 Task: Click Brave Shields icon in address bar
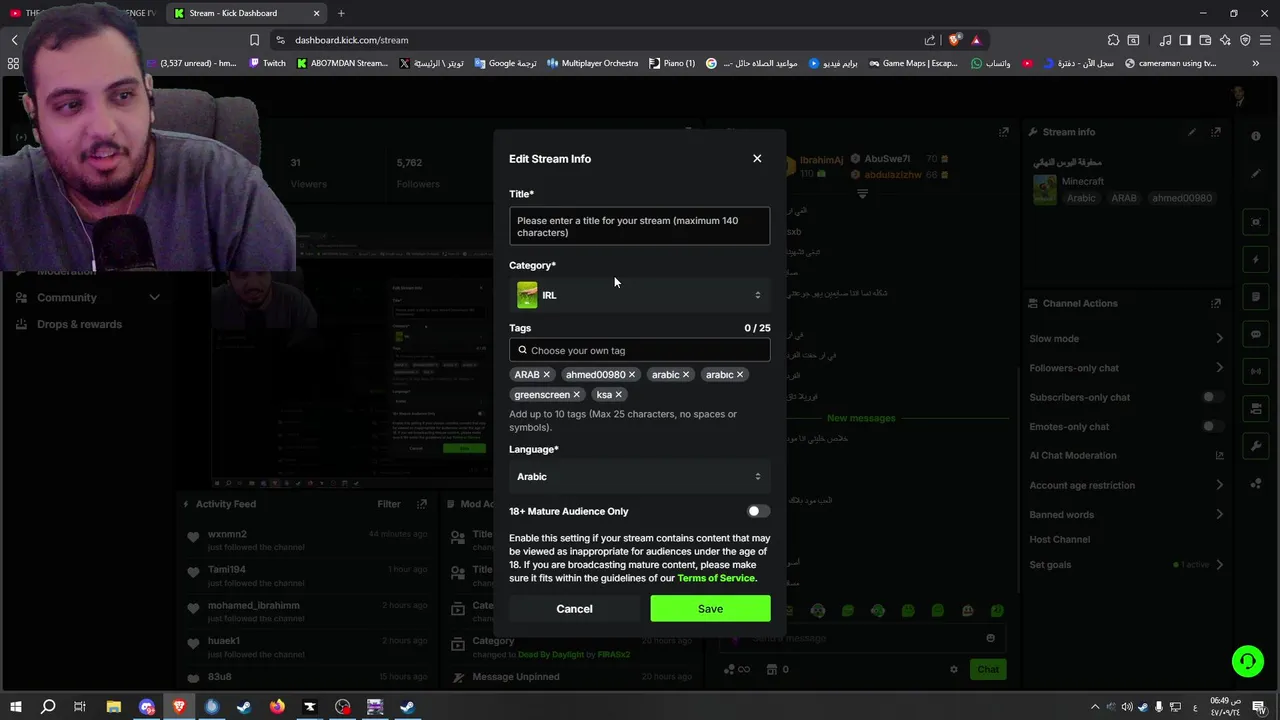pos(954,40)
